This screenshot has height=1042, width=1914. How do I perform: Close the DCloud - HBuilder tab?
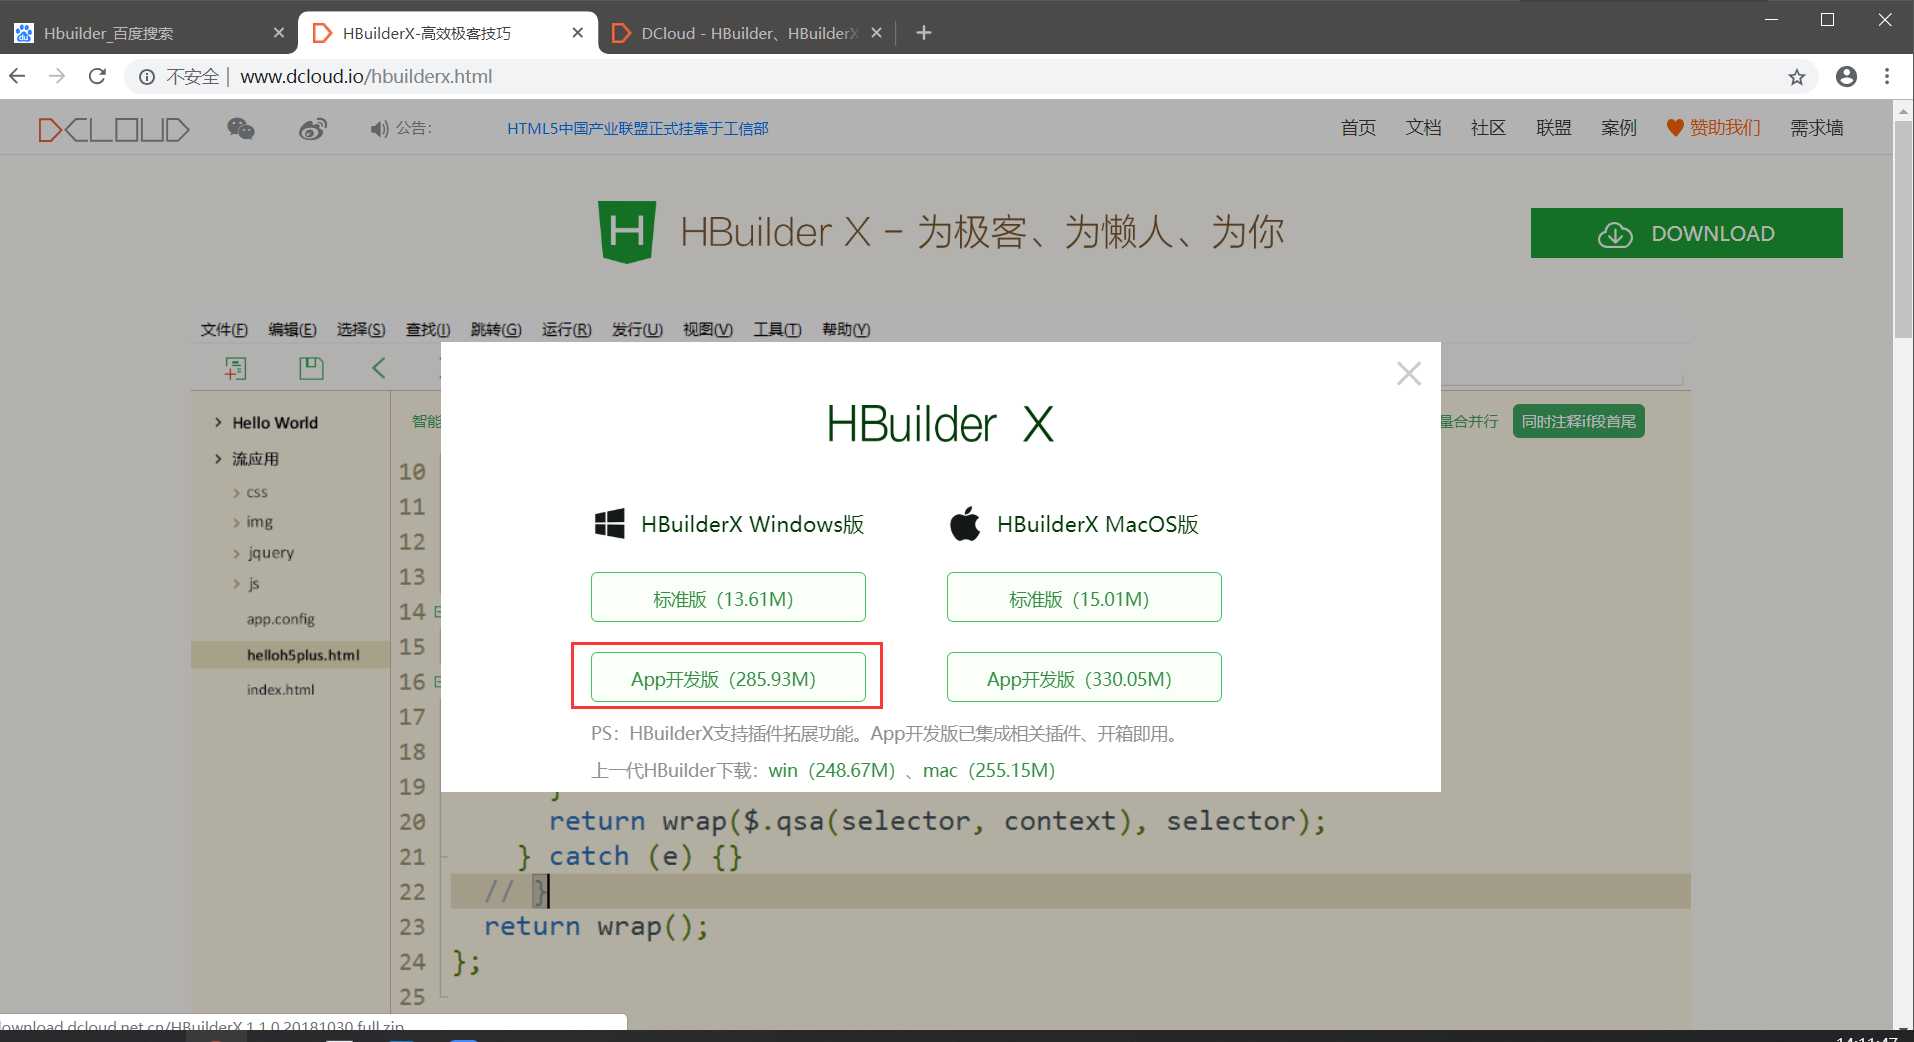point(876,33)
